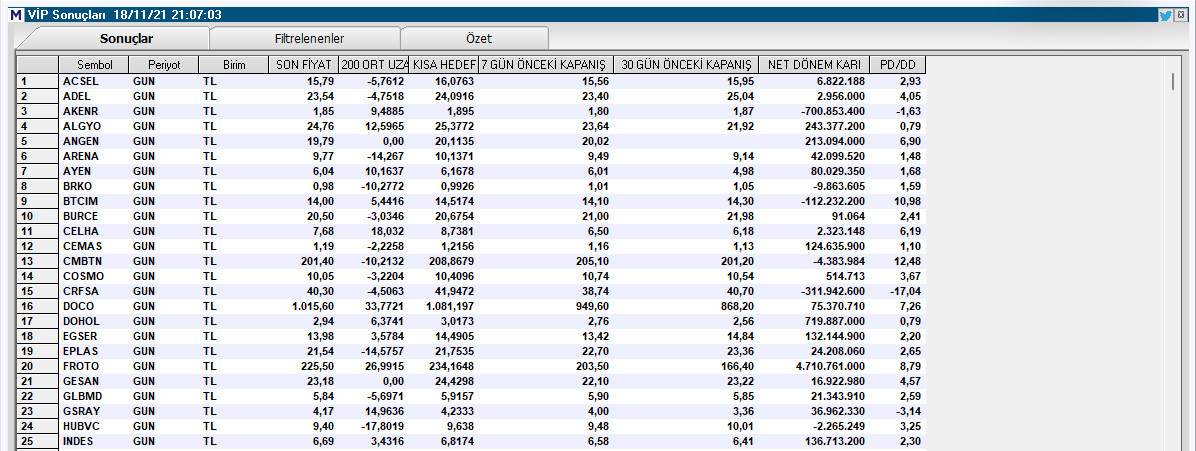Click the 200 ORT UZA column header
Viewport: 1196px width, 451px height.
pos(374,65)
